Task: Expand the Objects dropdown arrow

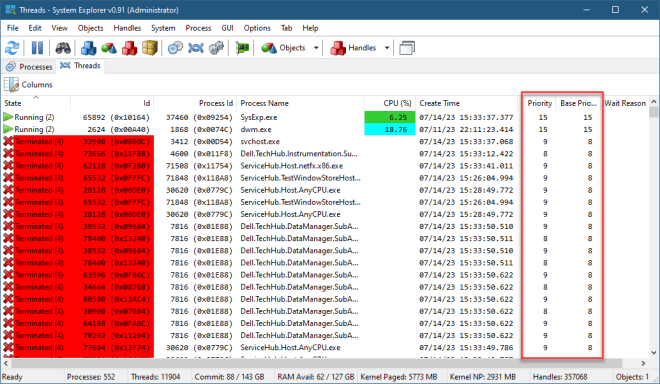Action: coord(316,48)
